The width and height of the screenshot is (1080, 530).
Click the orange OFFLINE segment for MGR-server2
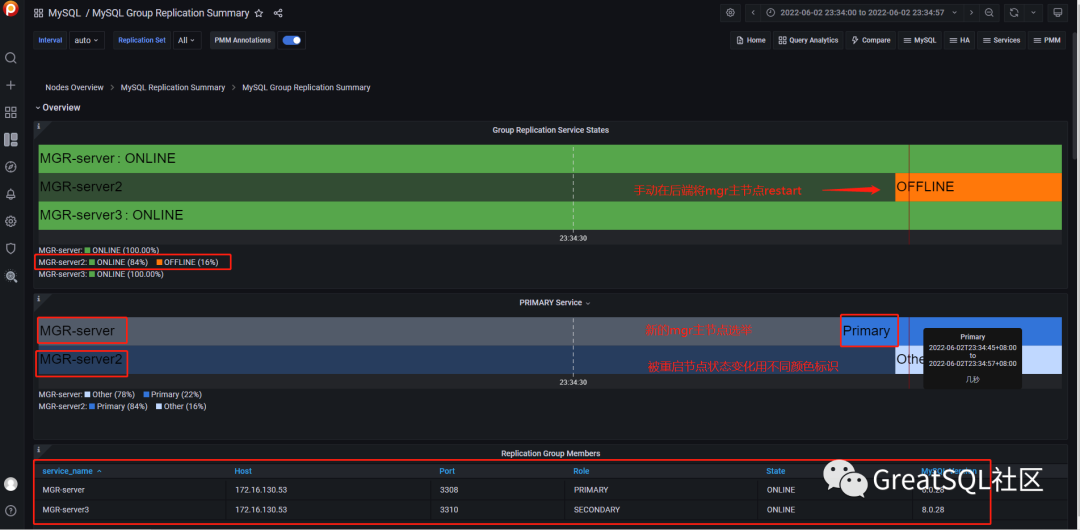click(x=978, y=187)
